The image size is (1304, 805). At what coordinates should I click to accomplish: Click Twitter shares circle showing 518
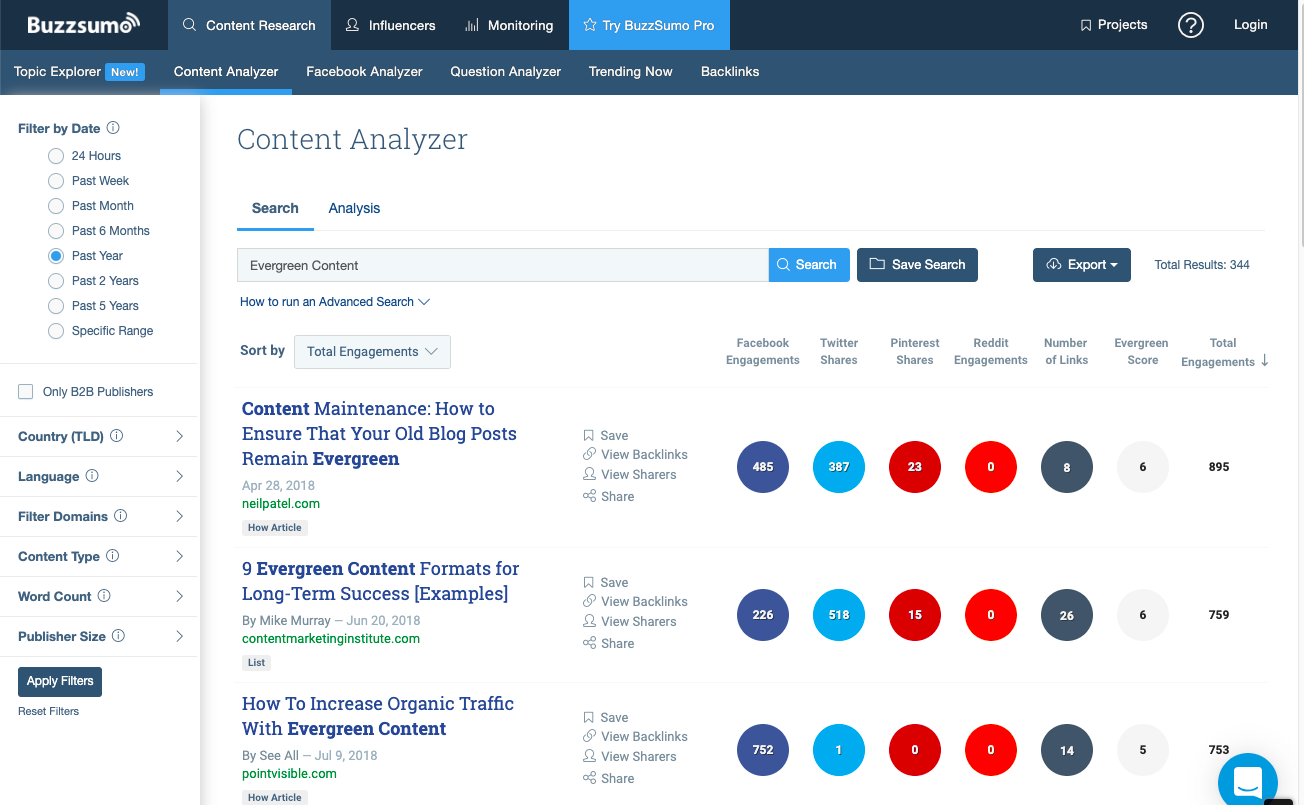pyautogui.click(x=839, y=615)
